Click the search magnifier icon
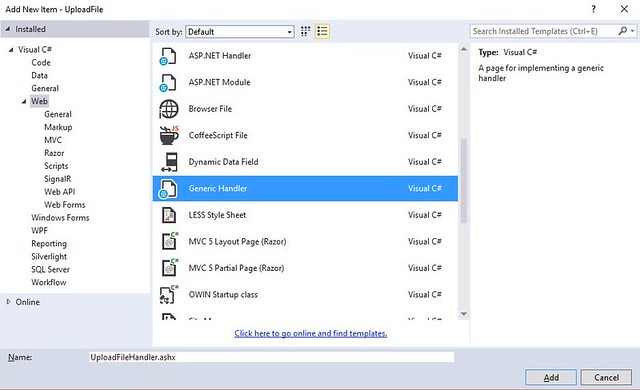Image resolution: width=640 pixels, height=390 pixels. pos(623,31)
